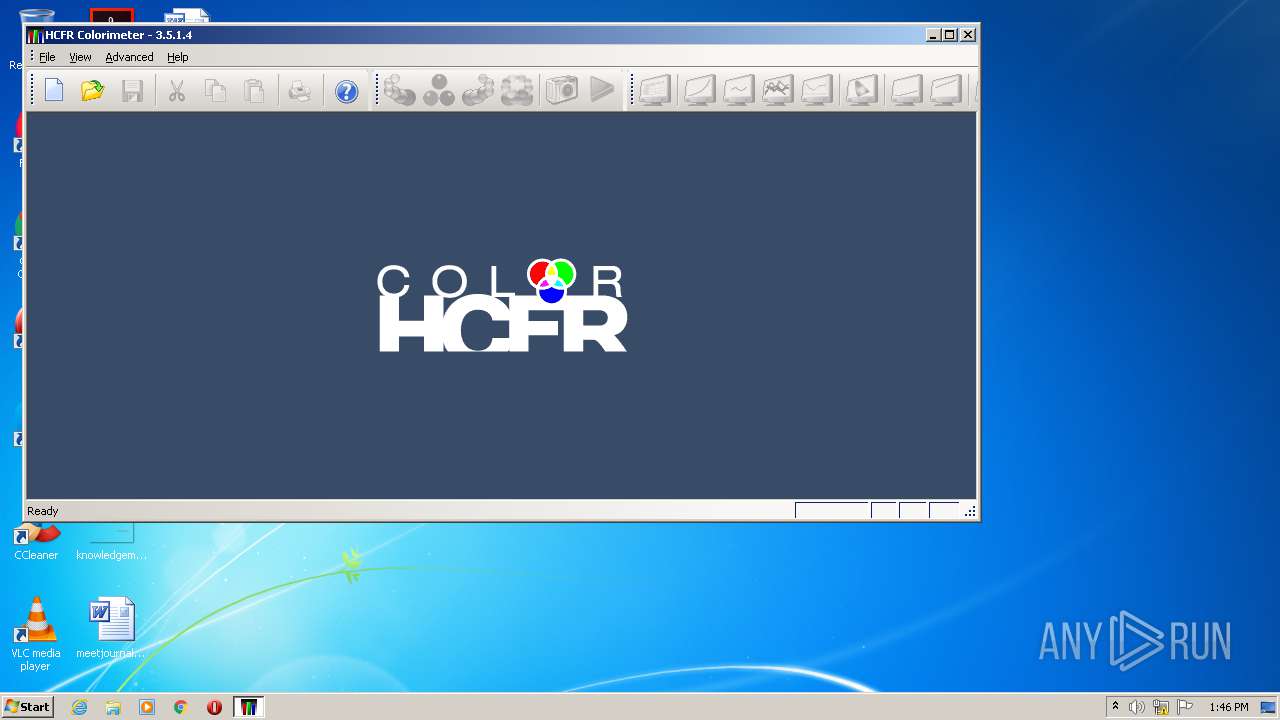Open the View menu

point(80,57)
